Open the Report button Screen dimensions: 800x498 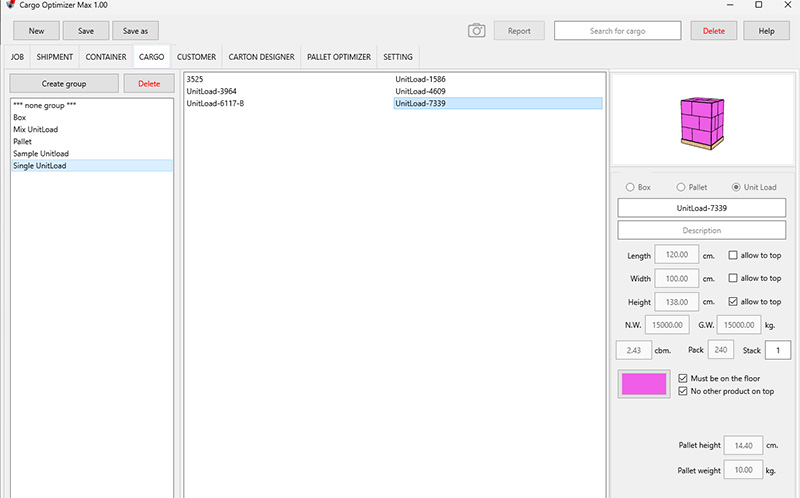click(519, 31)
